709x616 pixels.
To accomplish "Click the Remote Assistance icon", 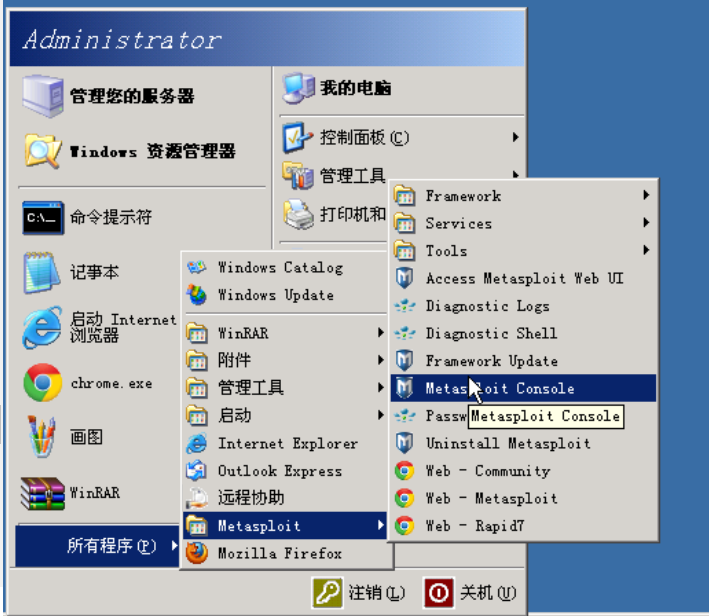I will tap(197, 498).
